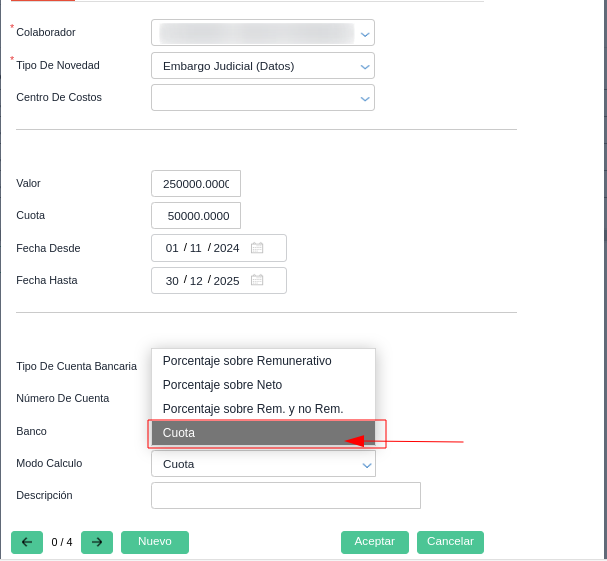Image resolution: width=607 pixels, height=561 pixels.
Task: Focus the Valor input field
Action: click(x=196, y=184)
